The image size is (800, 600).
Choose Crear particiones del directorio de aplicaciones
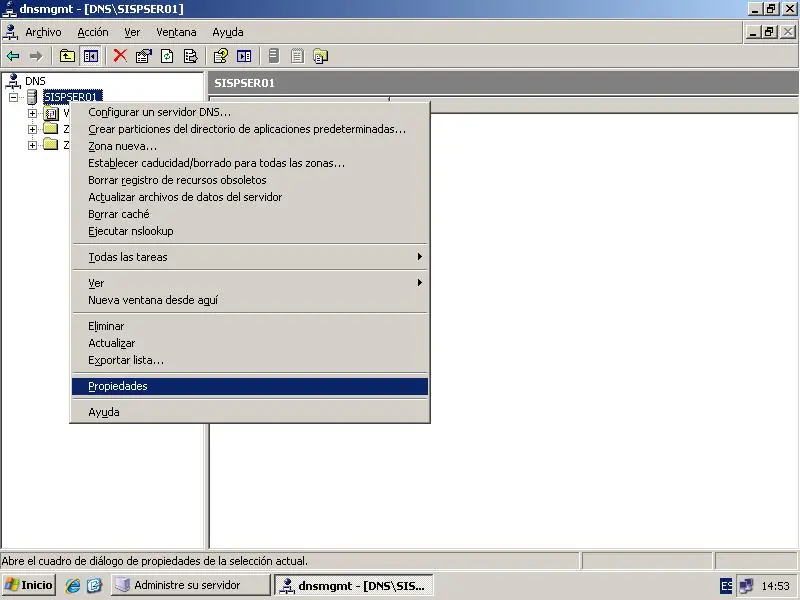tap(250, 129)
